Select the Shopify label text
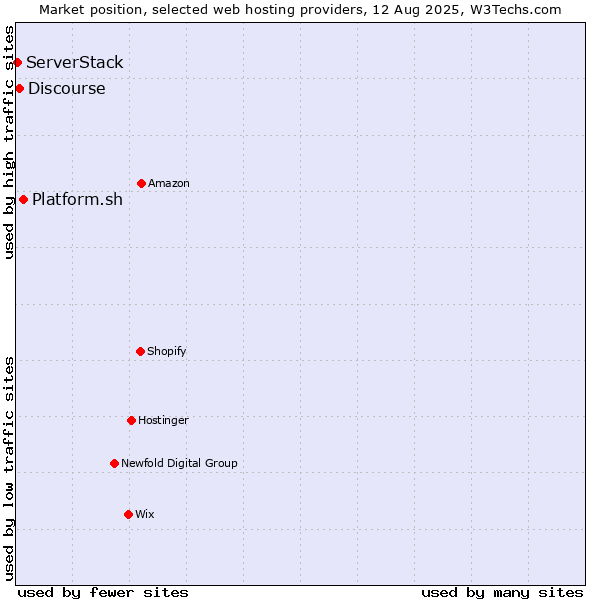The height and width of the screenshot is (600, 600). (167, 351)
